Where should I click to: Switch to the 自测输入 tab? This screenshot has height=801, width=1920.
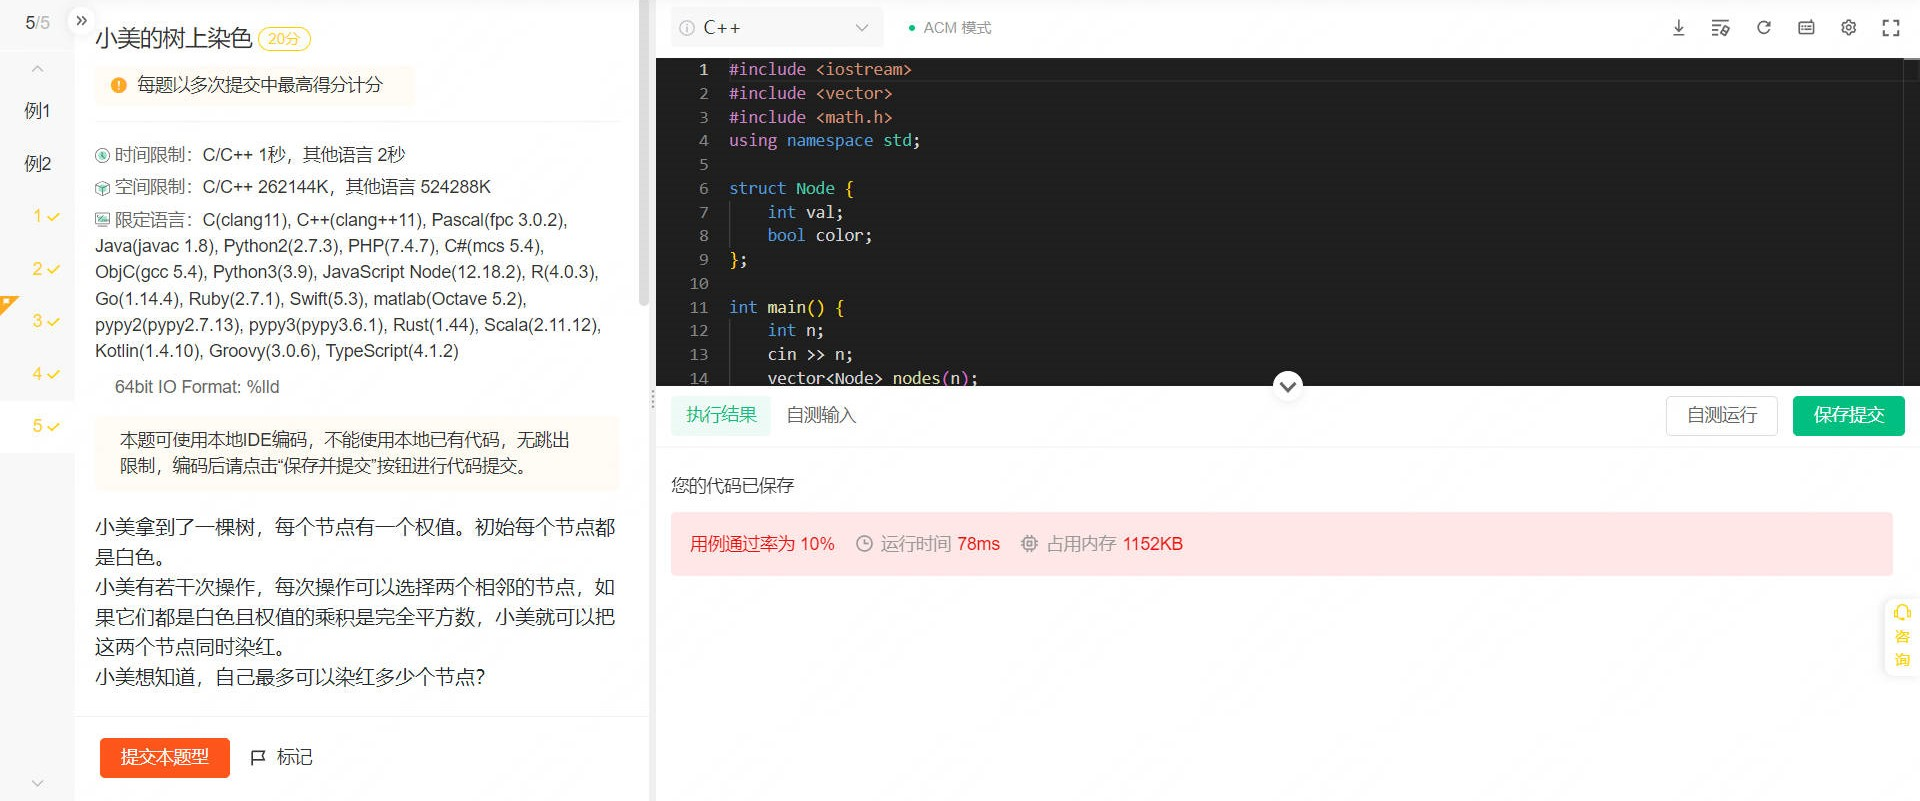(821, 415)
